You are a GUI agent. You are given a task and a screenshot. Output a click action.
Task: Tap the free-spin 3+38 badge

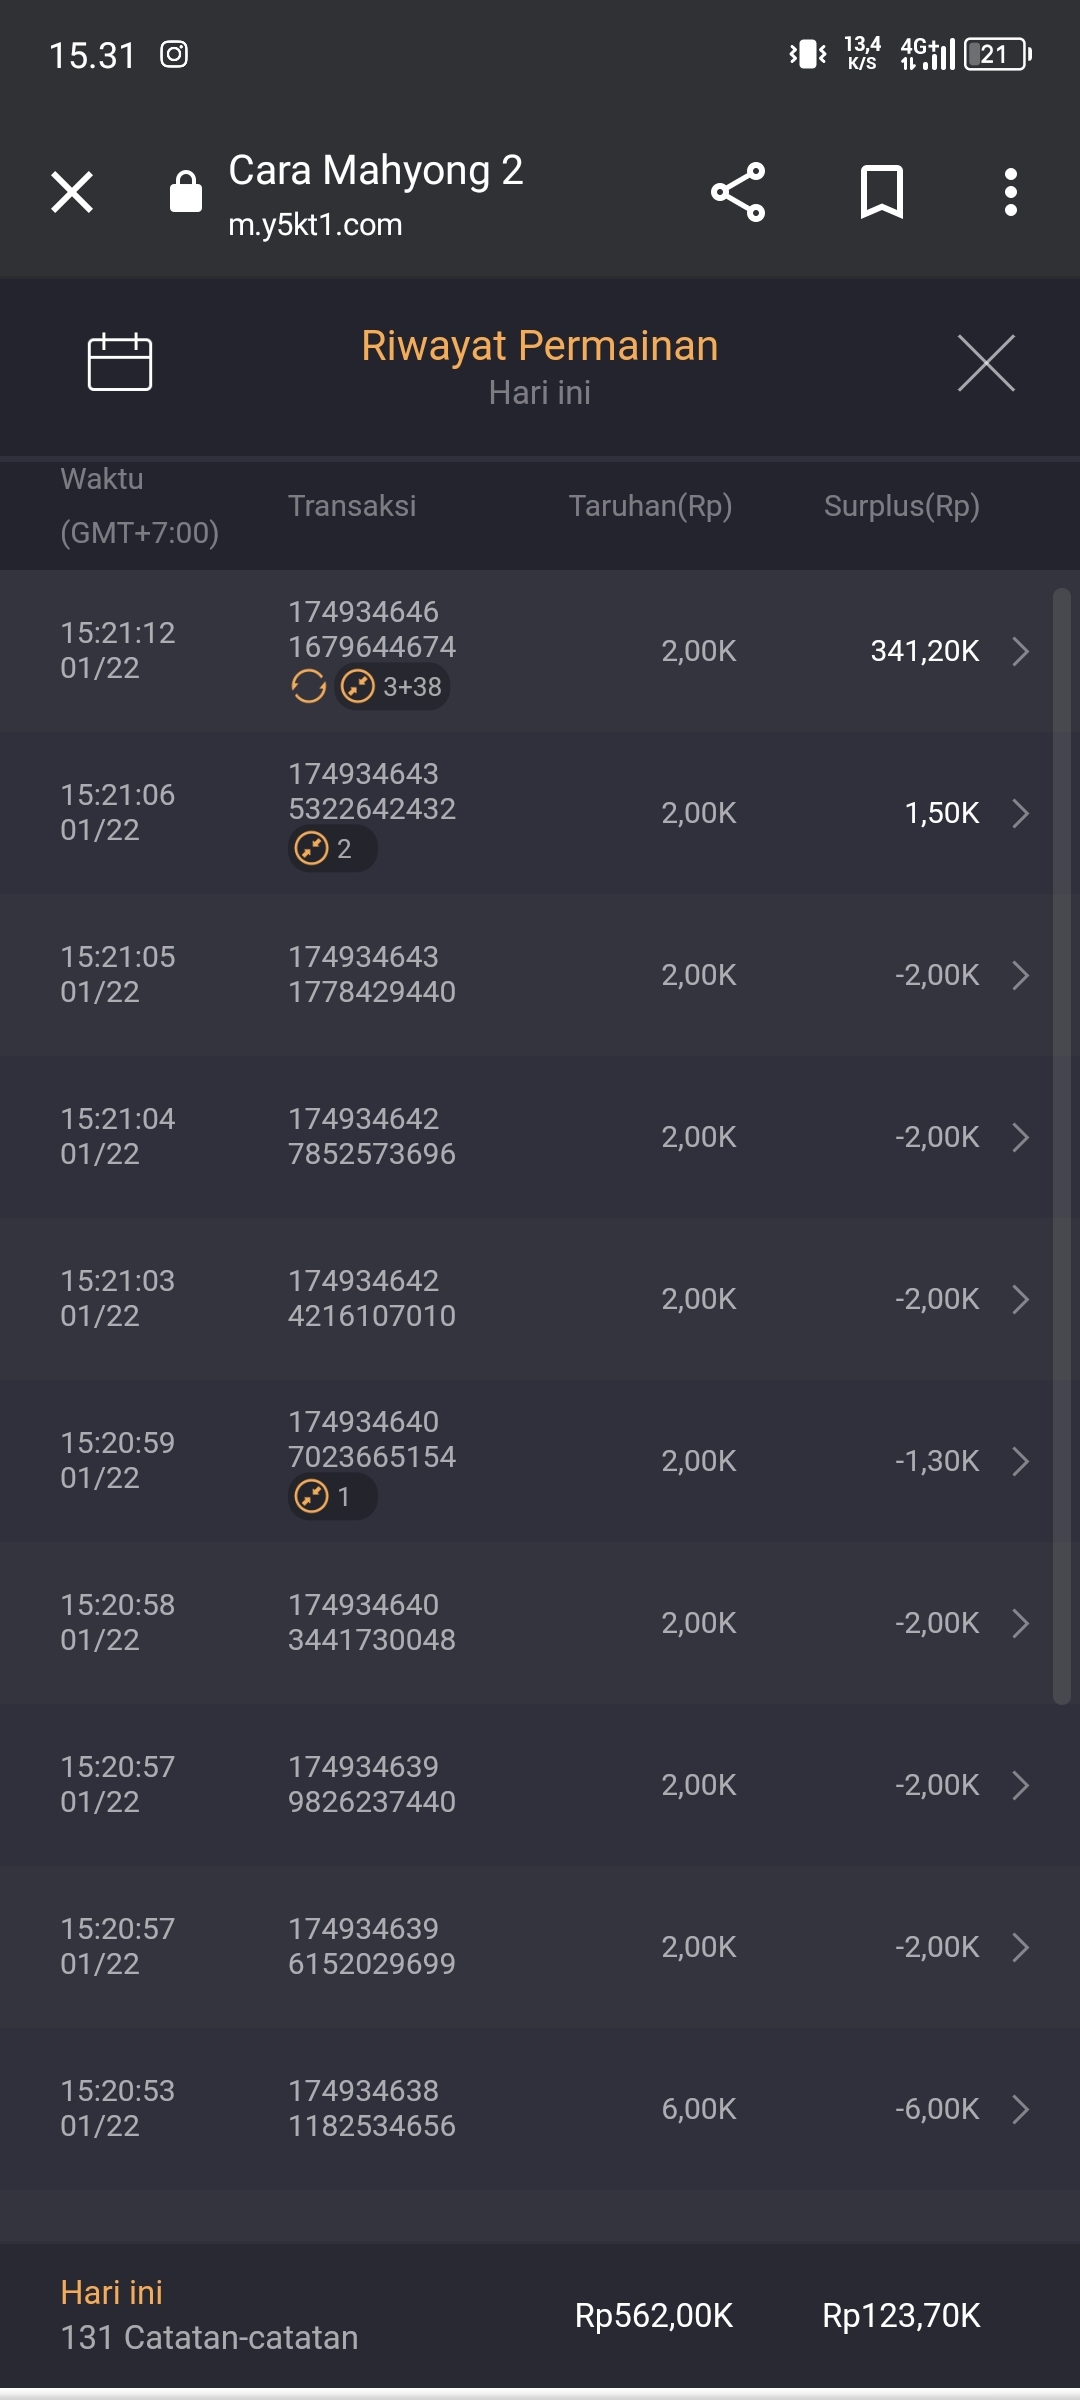point(392,687)
